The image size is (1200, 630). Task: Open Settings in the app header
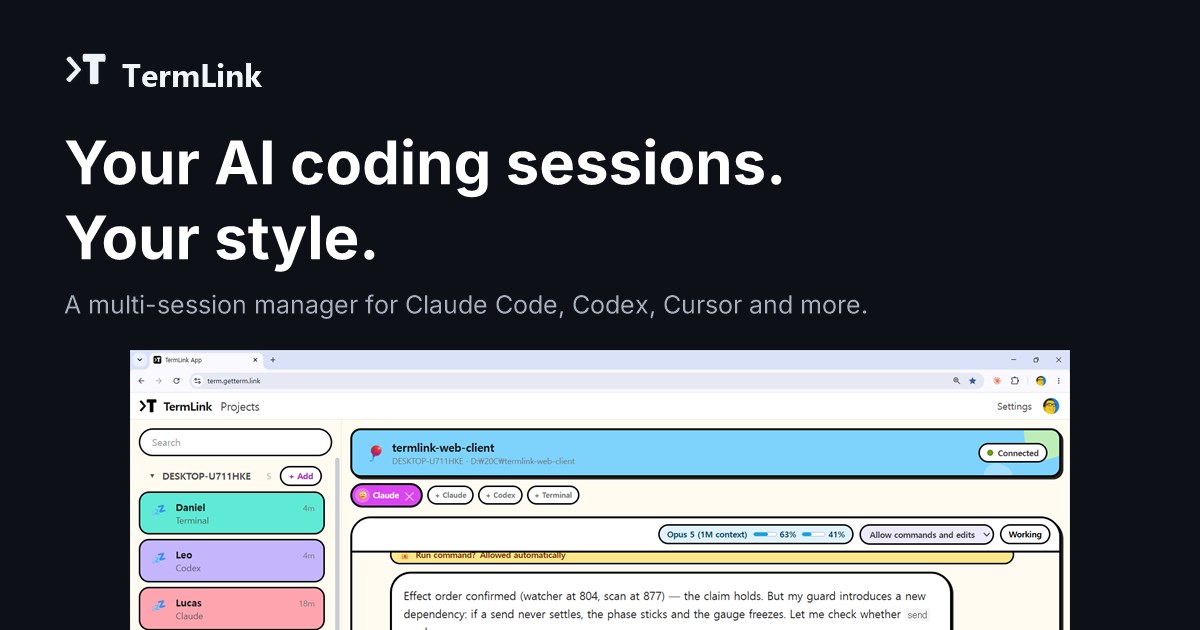[x=1014, y=407]
